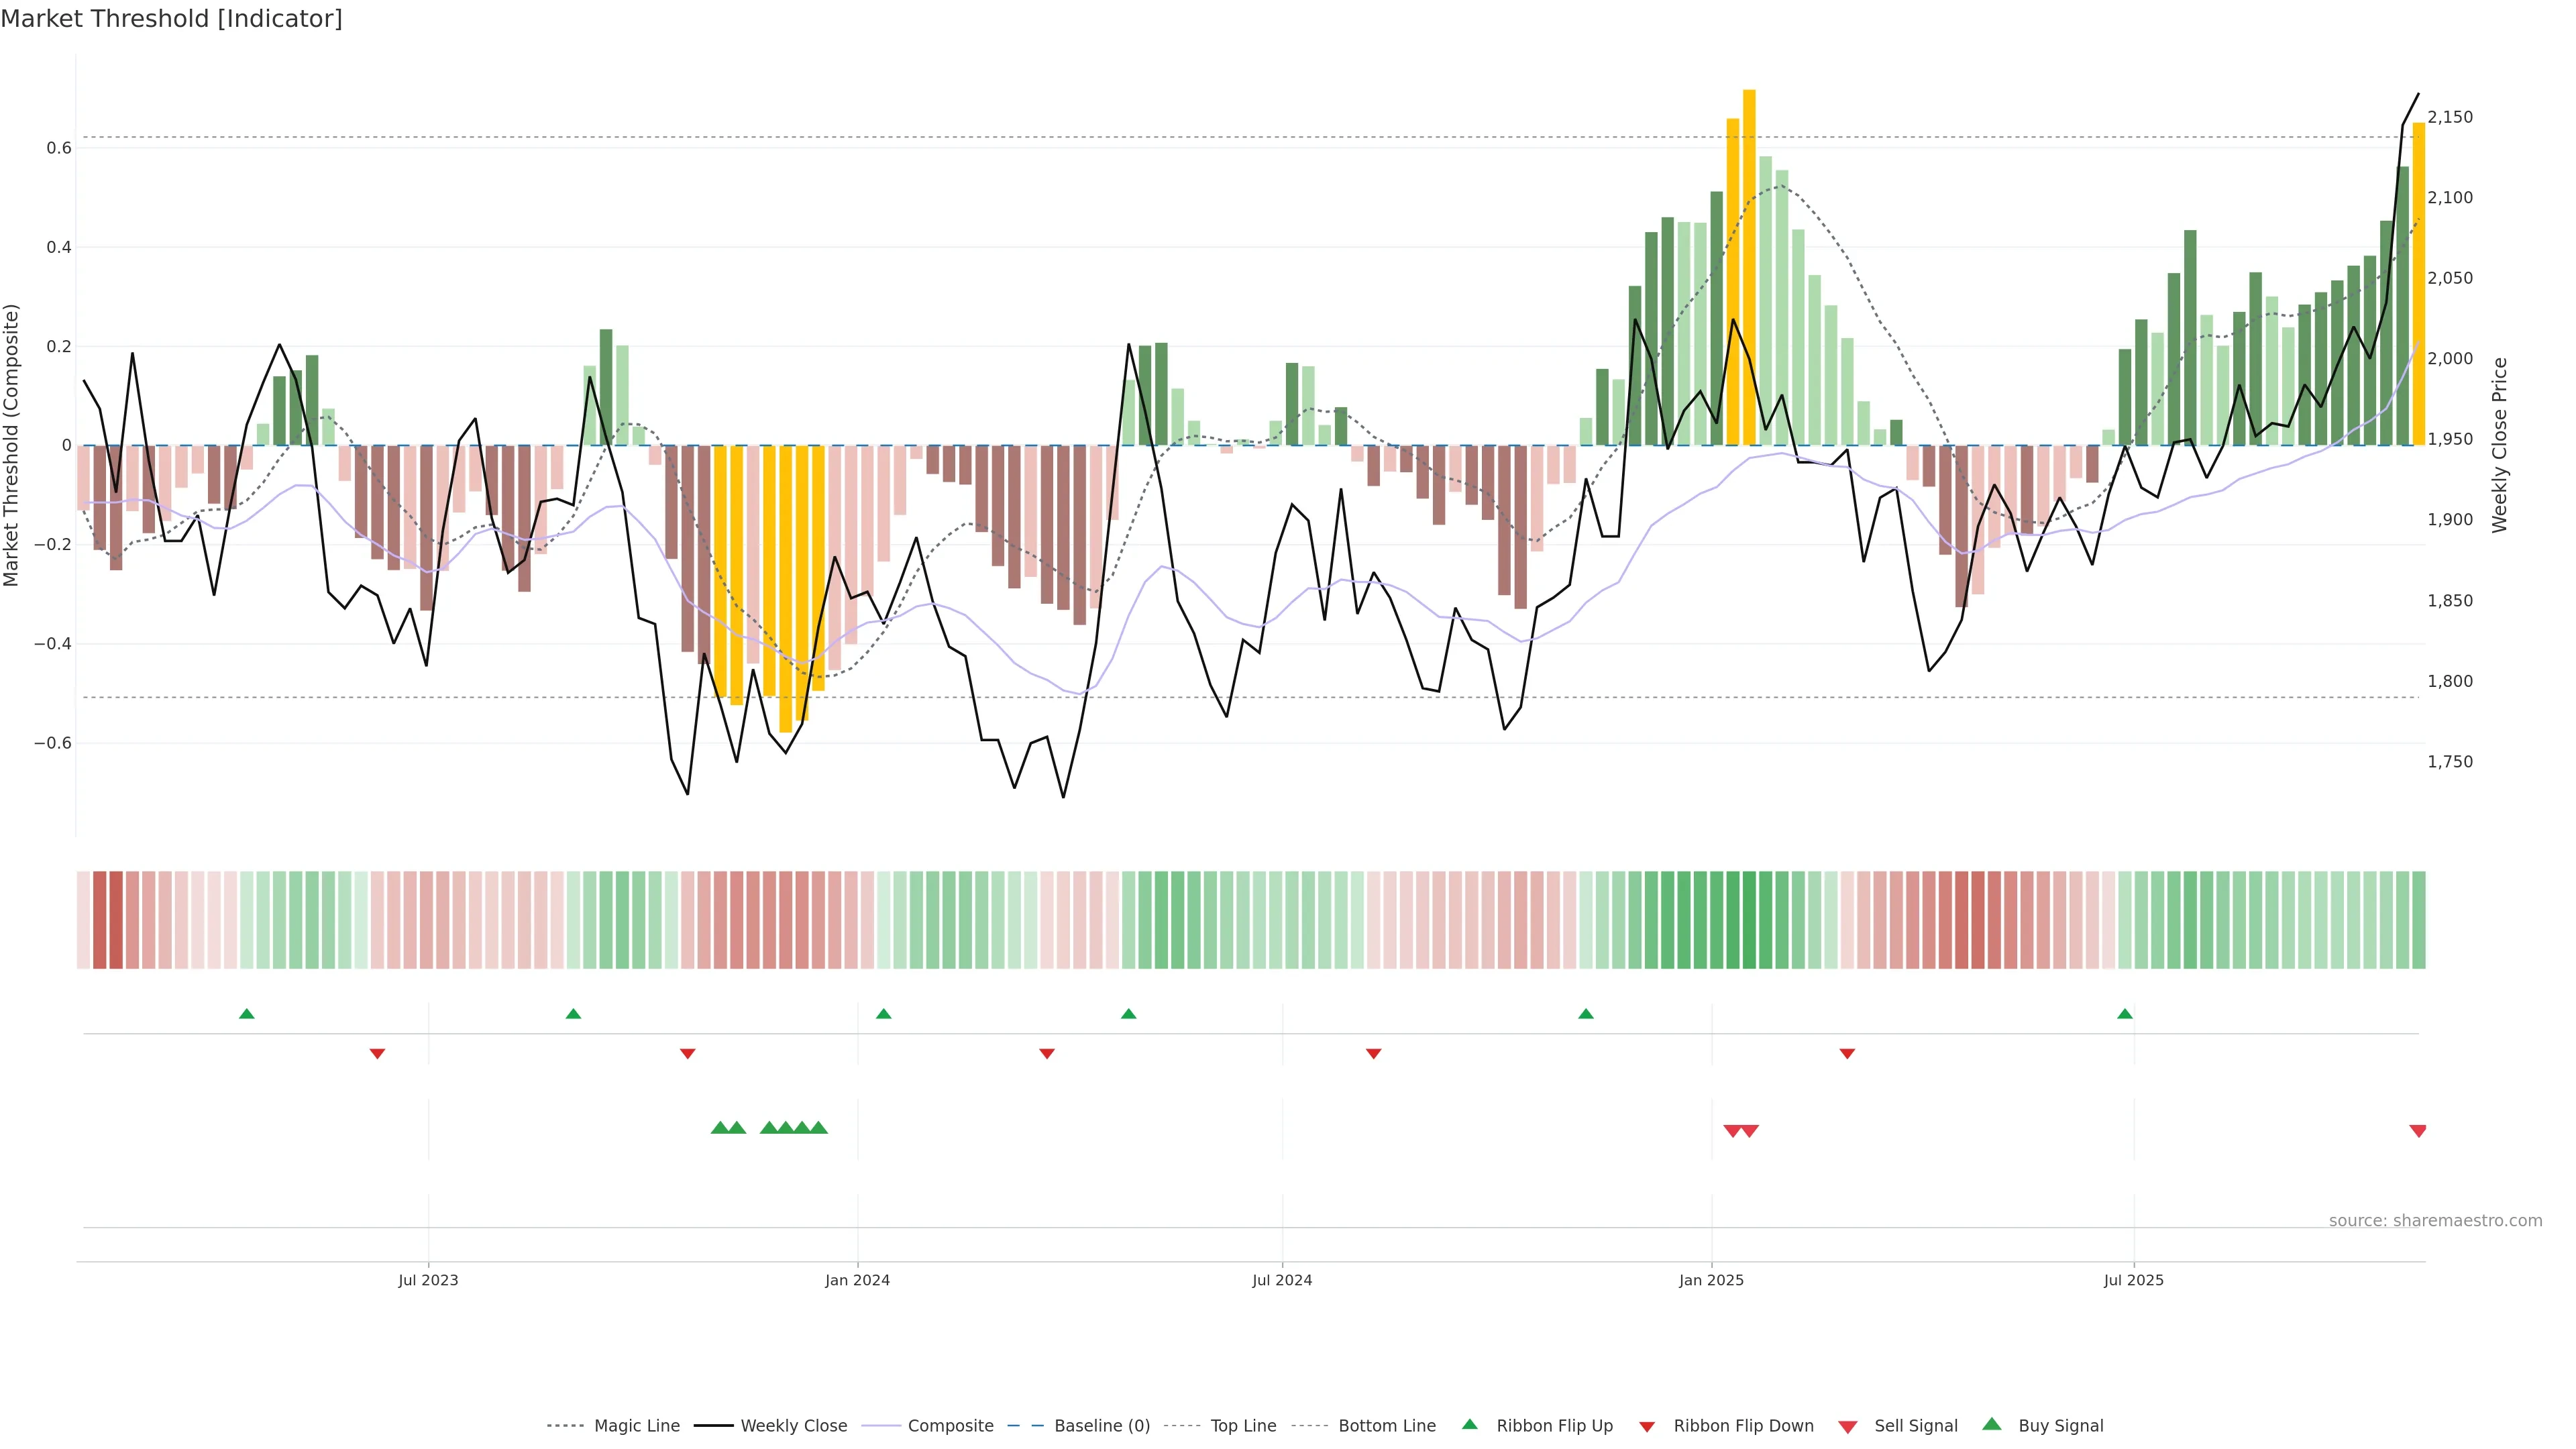Click the Weekly Close Price axis title
Image resolution: width=2576 pixels, height=1449 pixels.
2500,445
